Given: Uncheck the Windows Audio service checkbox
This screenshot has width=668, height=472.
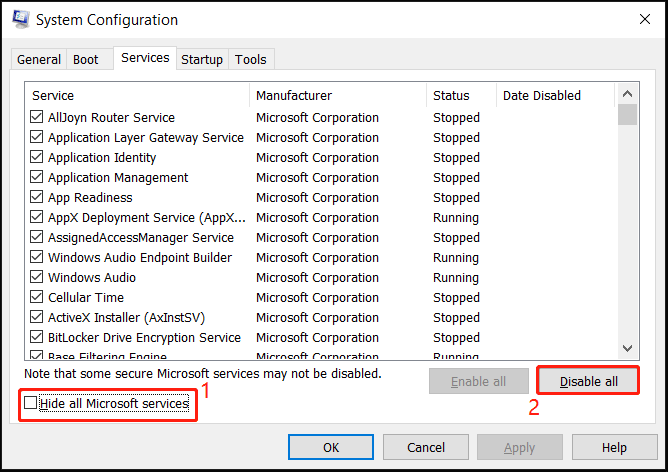Looking at the screenshot, I should tap(37, 278).
